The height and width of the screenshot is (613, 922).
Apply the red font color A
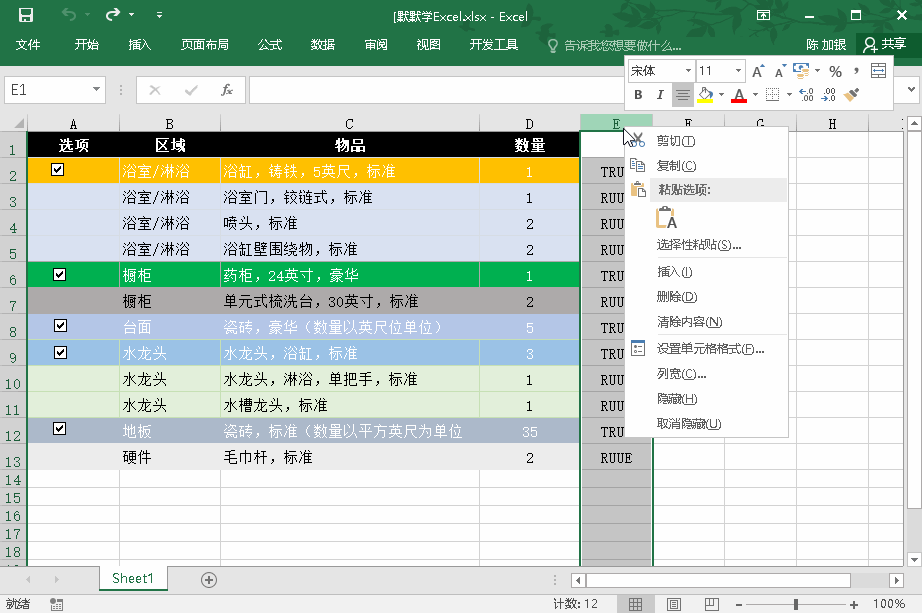739,95
